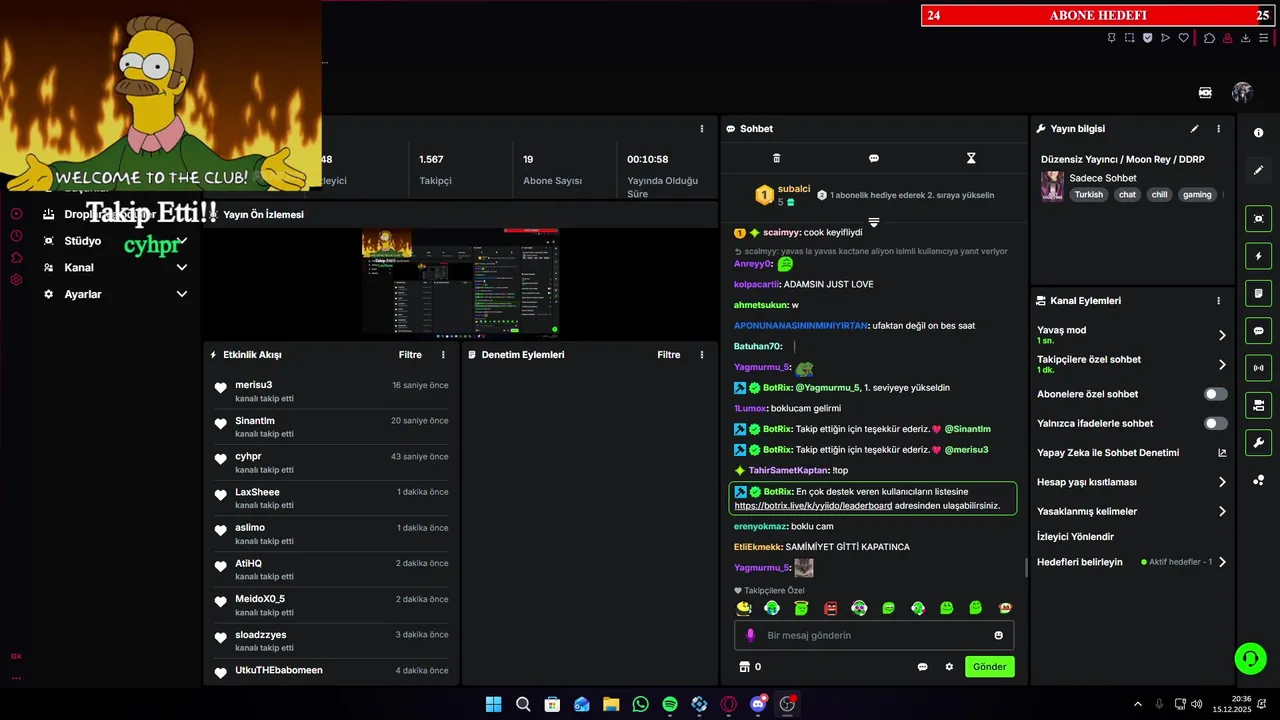Open Yayın bilgisi three-dot menu
This screenshot has width=1280, height=720.
pos(1218,129)
